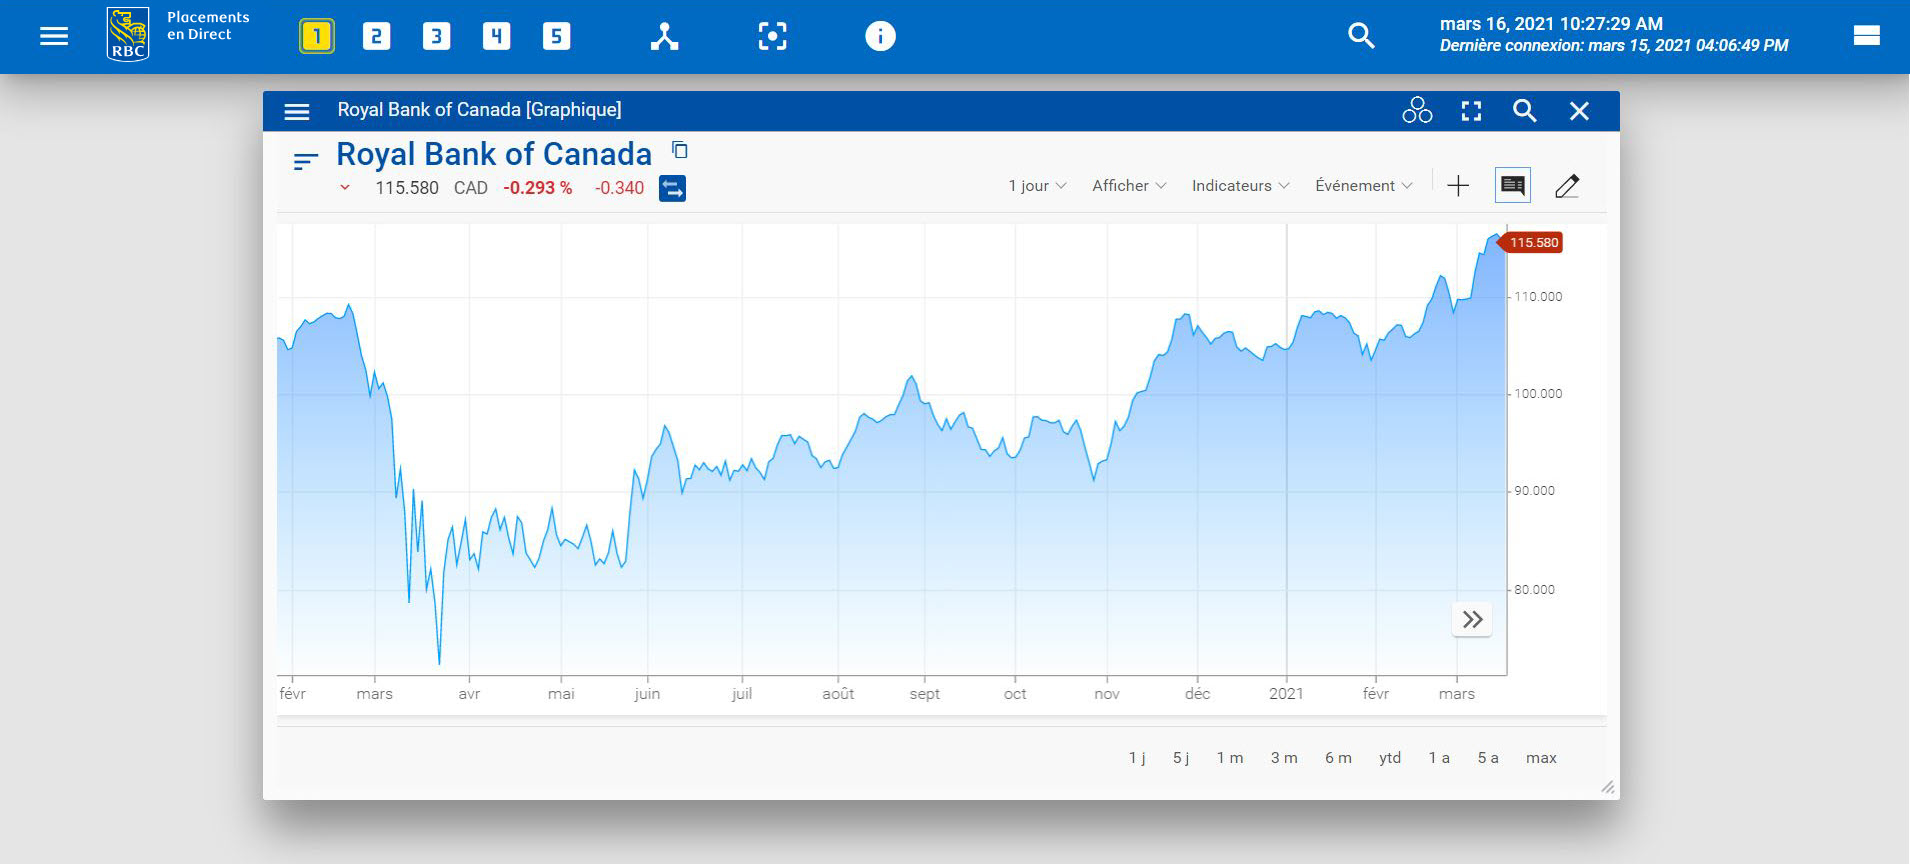
Task: Click the juin label on time axis
Action: (647, 694)
